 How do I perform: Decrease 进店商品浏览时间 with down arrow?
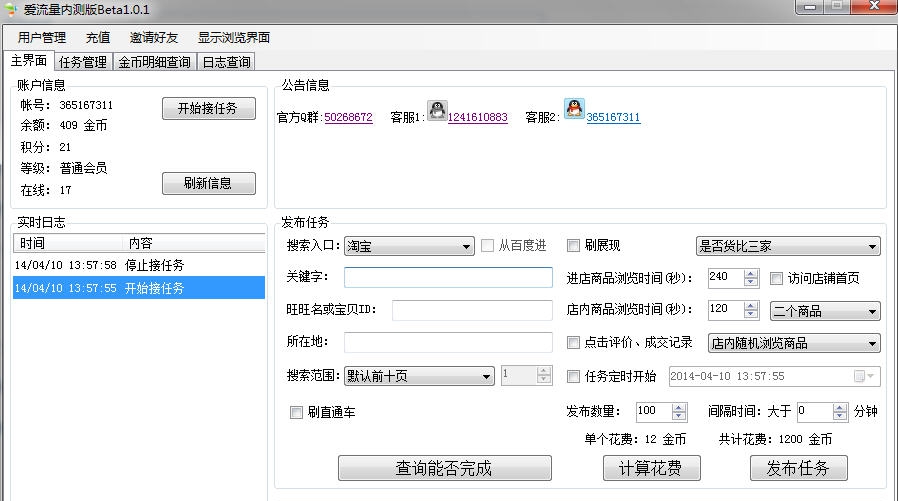point(751,282)
